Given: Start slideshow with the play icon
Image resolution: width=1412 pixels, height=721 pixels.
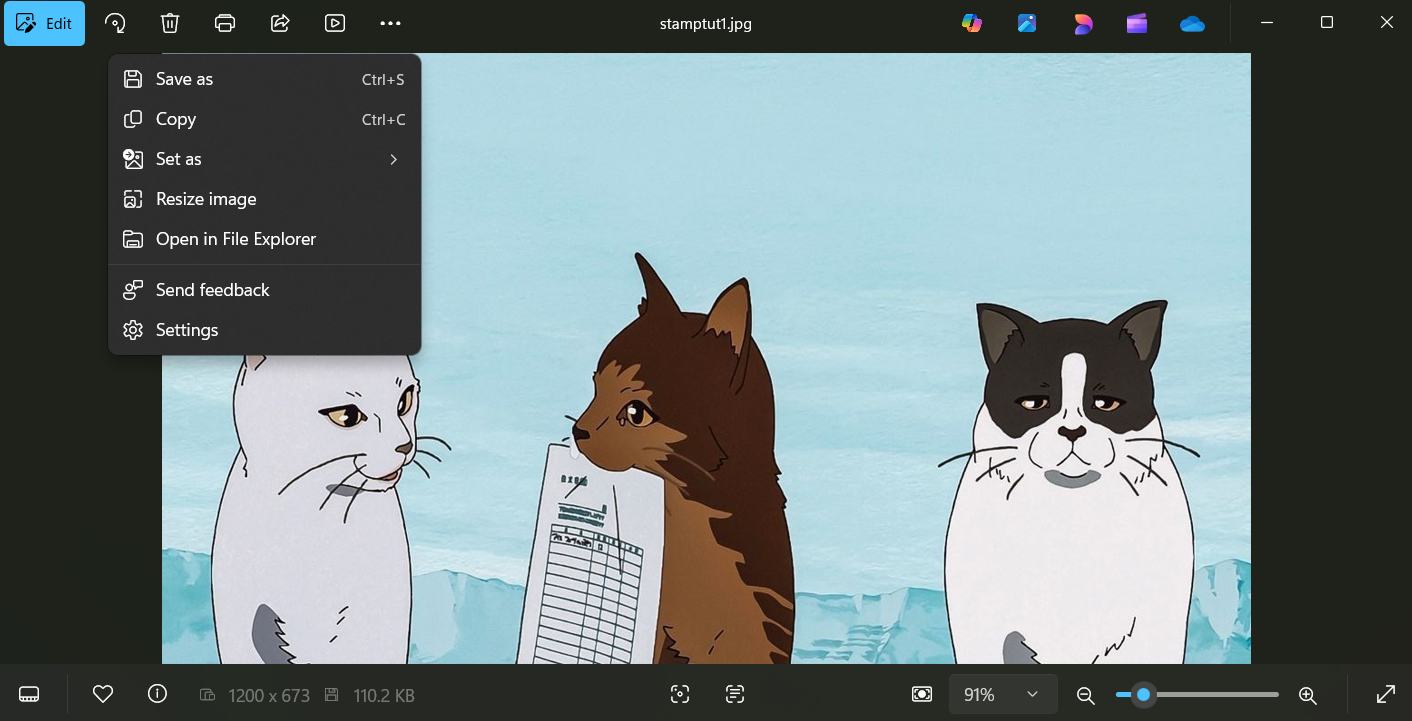Looking at the screenshot, I should (x=335, y=23).
